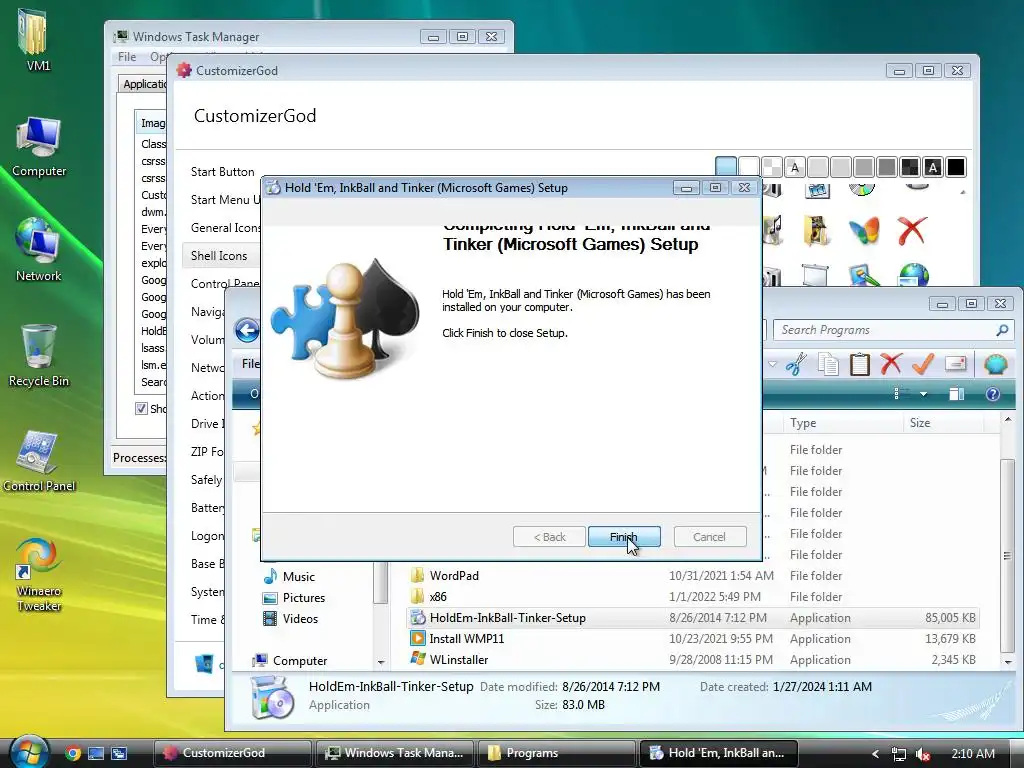The height and width of the screenshot is (768, 1024).
Task: Click the help question mark icon in Programs window
Action: click(x=993, y=394)
